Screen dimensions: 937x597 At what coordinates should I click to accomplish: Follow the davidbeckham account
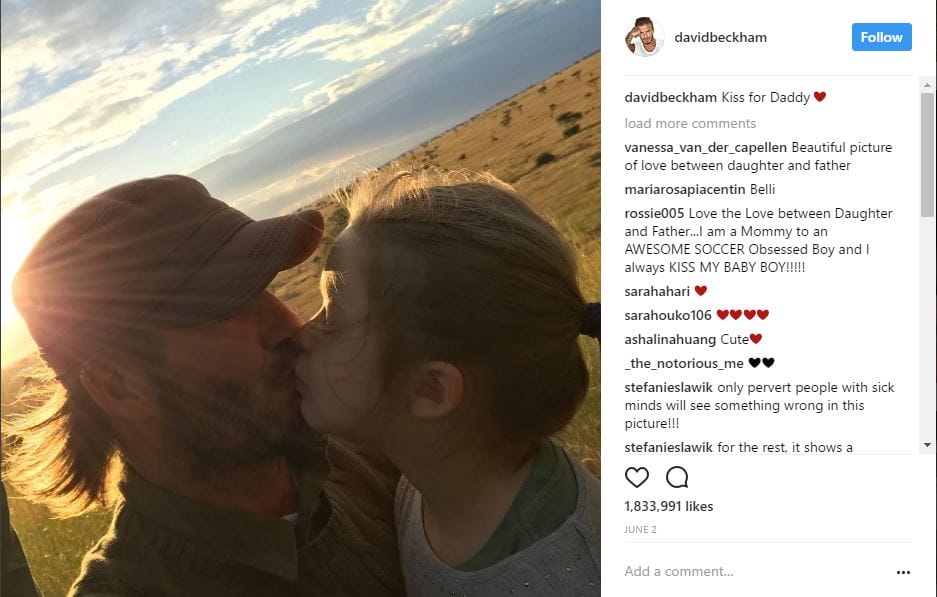881,37
